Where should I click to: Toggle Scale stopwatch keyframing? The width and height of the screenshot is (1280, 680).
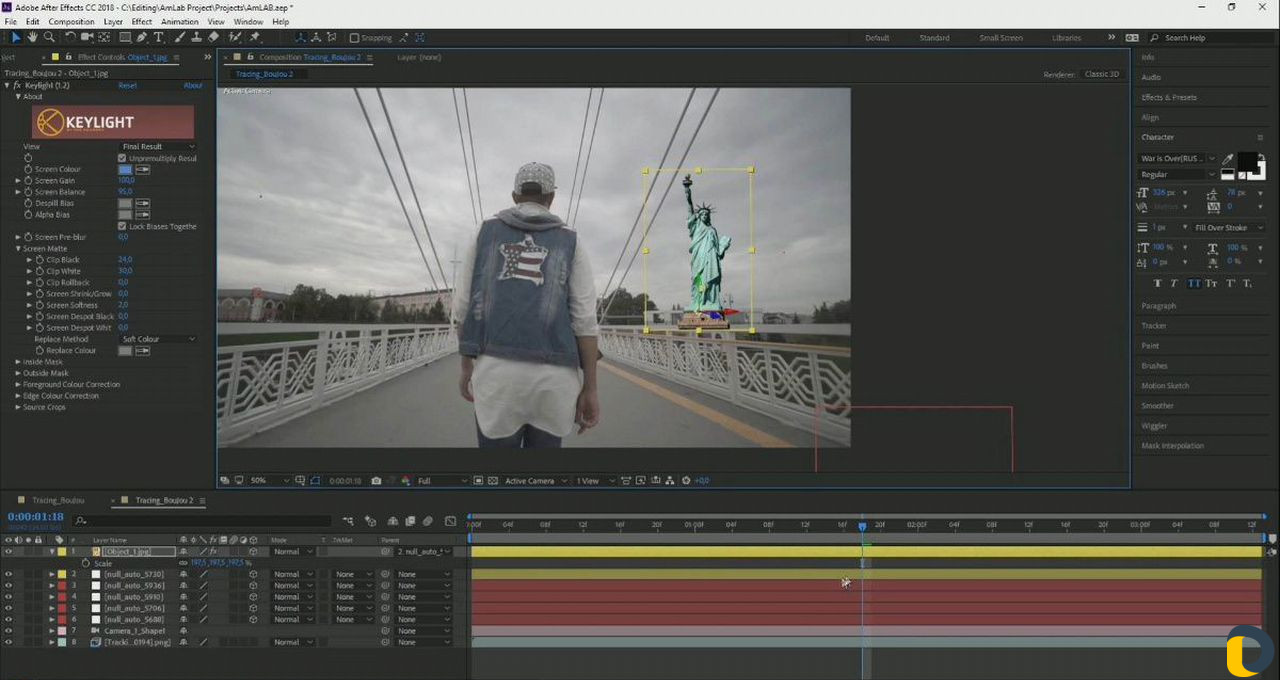click(87, 563)
